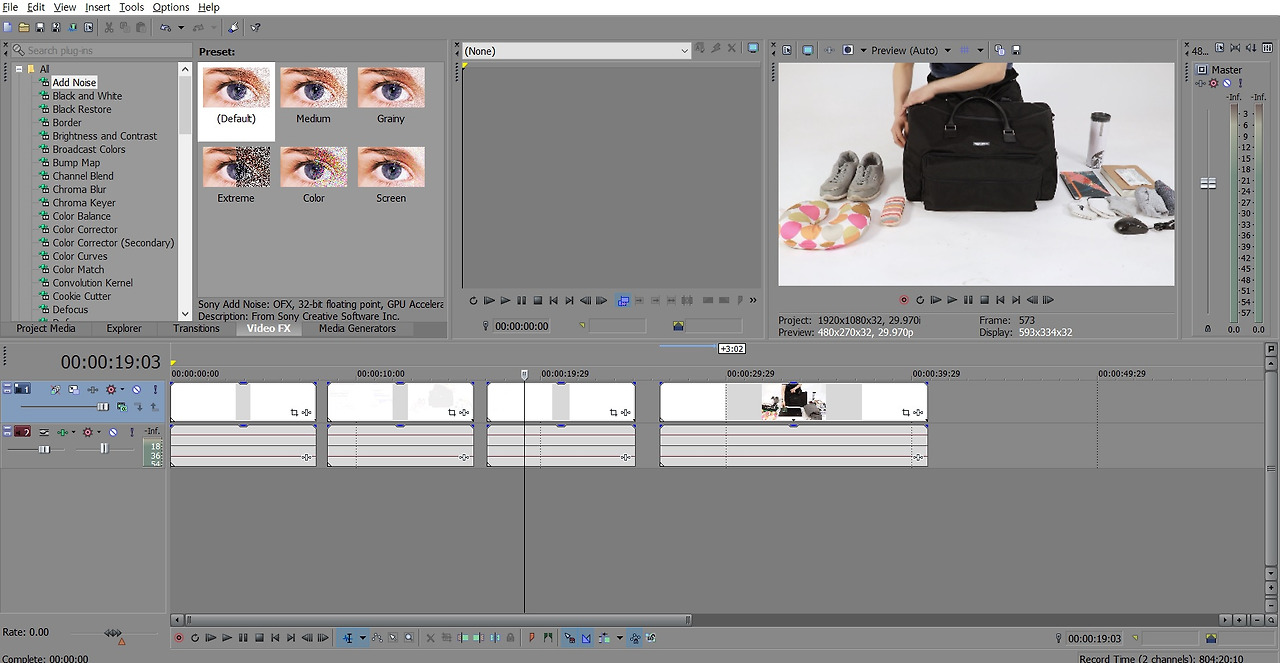The width and height of the screenshot is (1280, 663).
Task: Click audio track 2 invert phase icon
Action: tap(44, 432)
